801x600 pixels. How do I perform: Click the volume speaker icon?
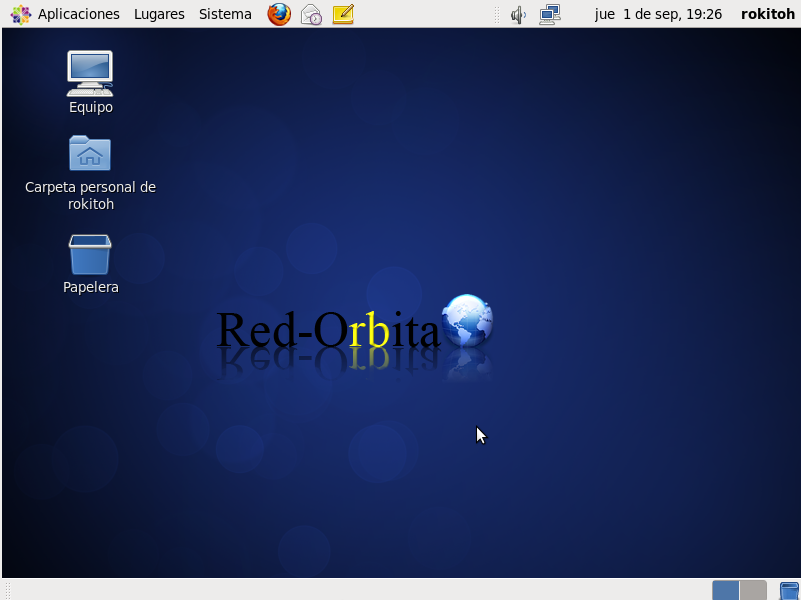click(x=518, y=15)
